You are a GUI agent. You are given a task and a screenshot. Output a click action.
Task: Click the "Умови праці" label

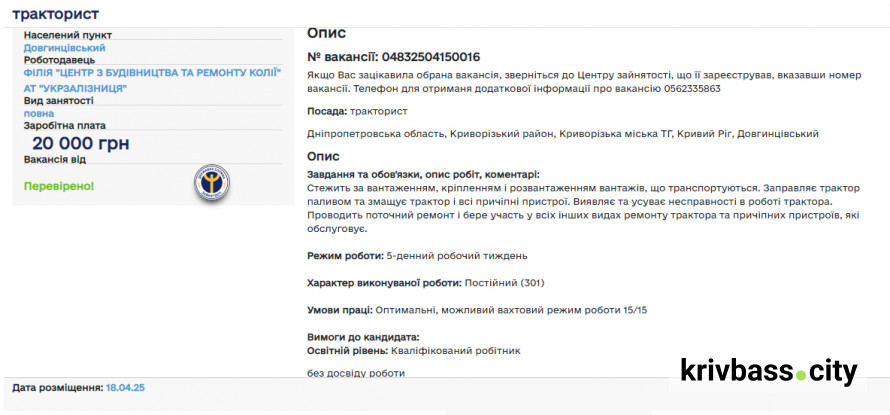point(339,310)
